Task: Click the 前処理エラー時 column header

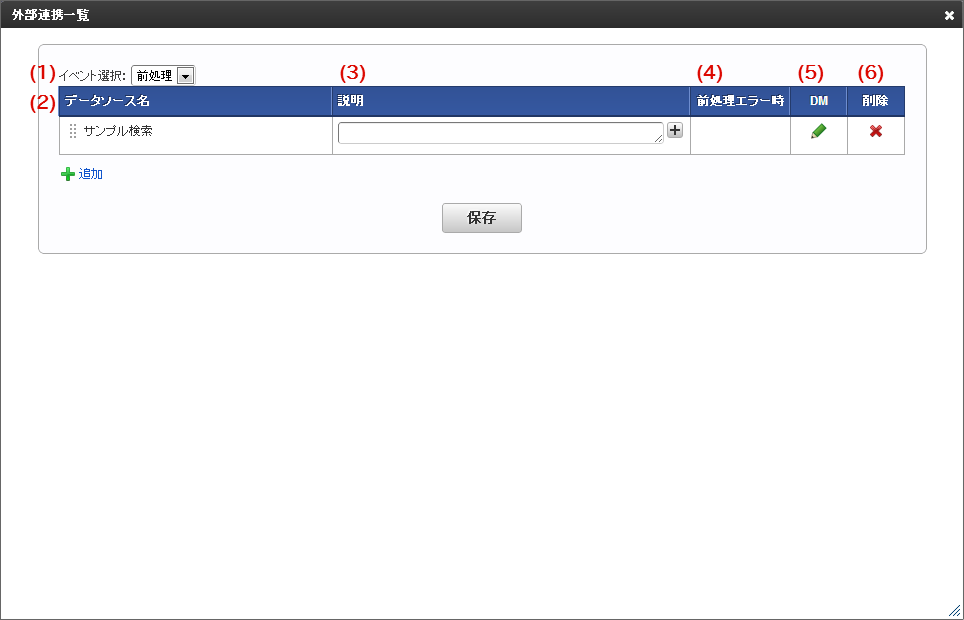Action: pyautogui.click(x=740, y=101)
